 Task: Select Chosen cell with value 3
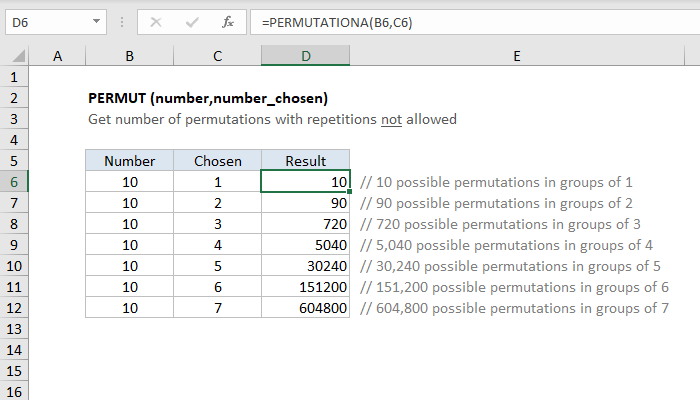click(x=217, y=224)
